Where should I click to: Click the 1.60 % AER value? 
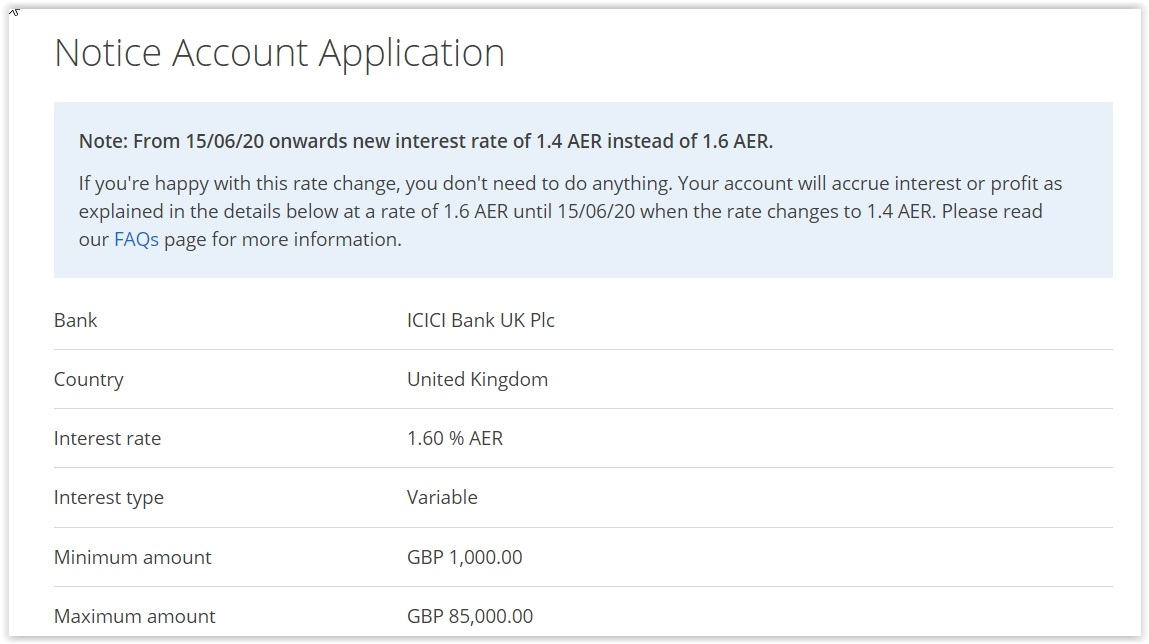point(454,439)
